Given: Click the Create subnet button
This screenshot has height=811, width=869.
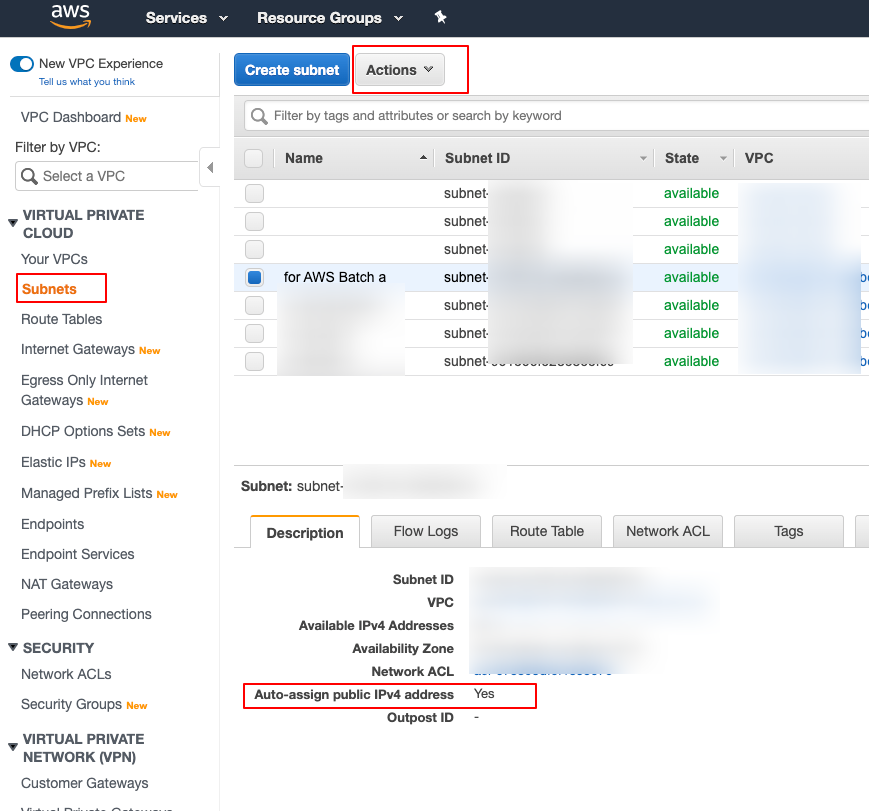Looking at the screenshot, I should [292, 70].
